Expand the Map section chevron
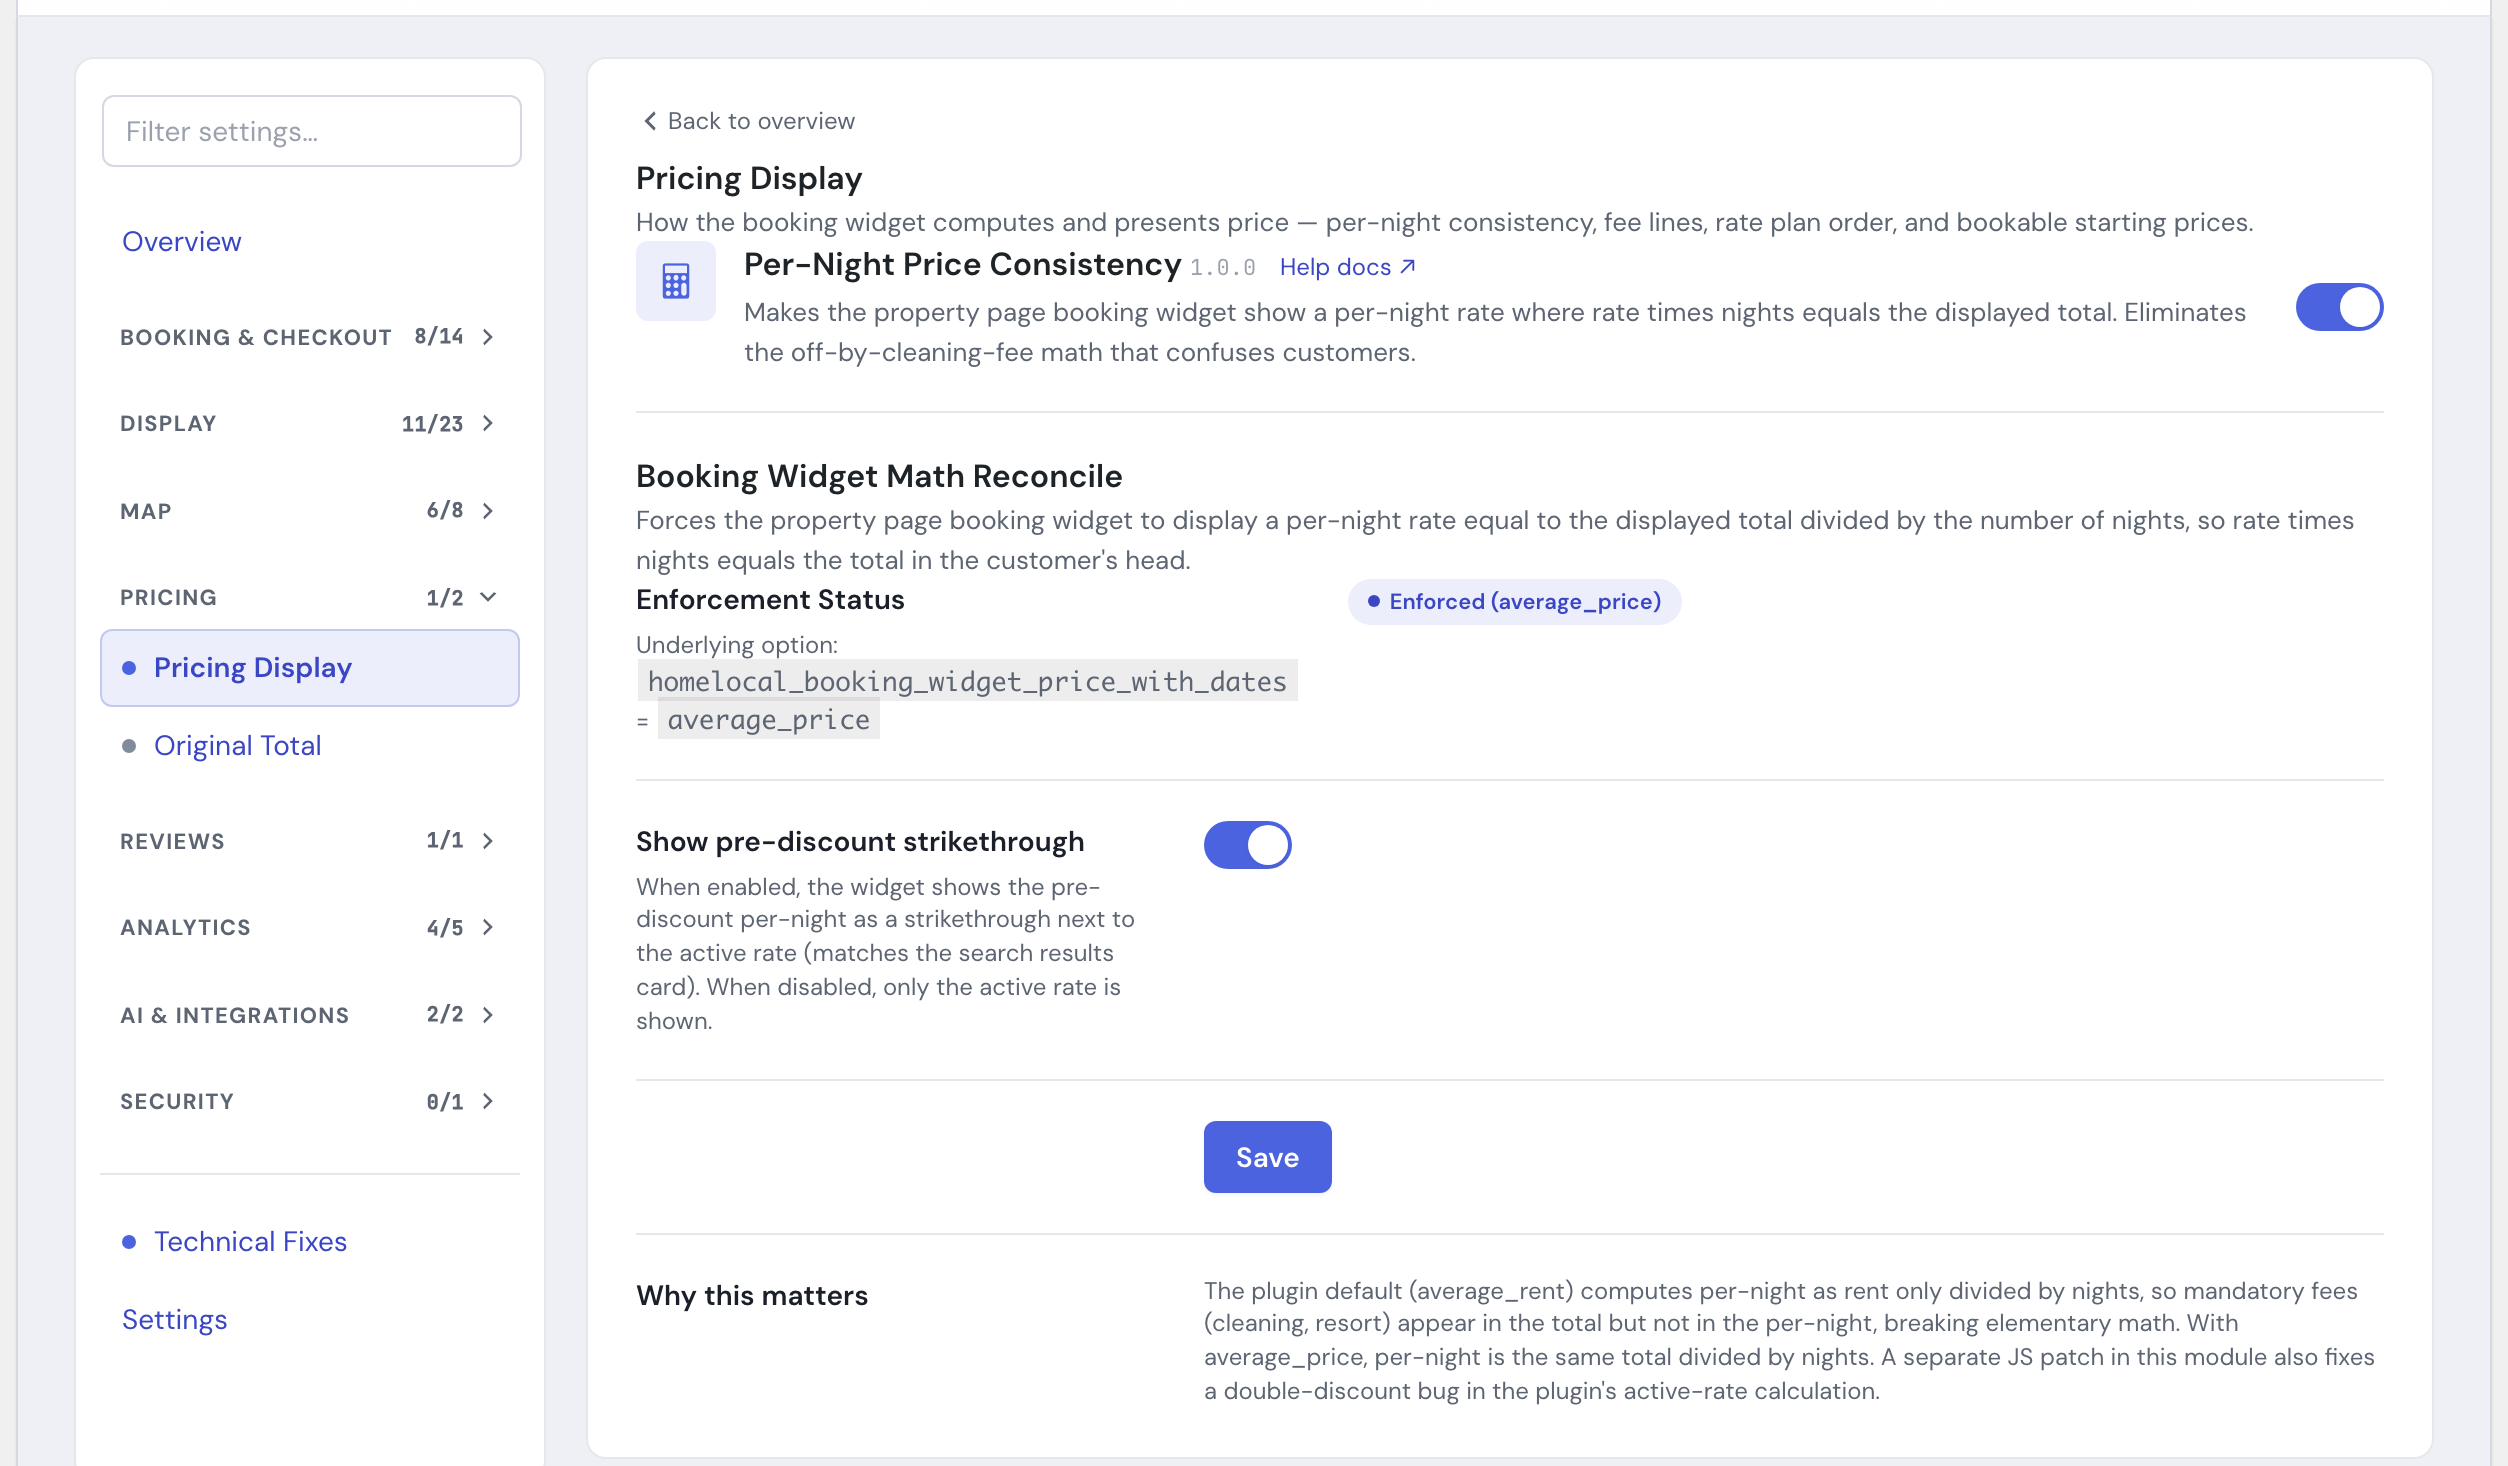The height and width of the screenshot is (1466, 2508). (488, 511)
